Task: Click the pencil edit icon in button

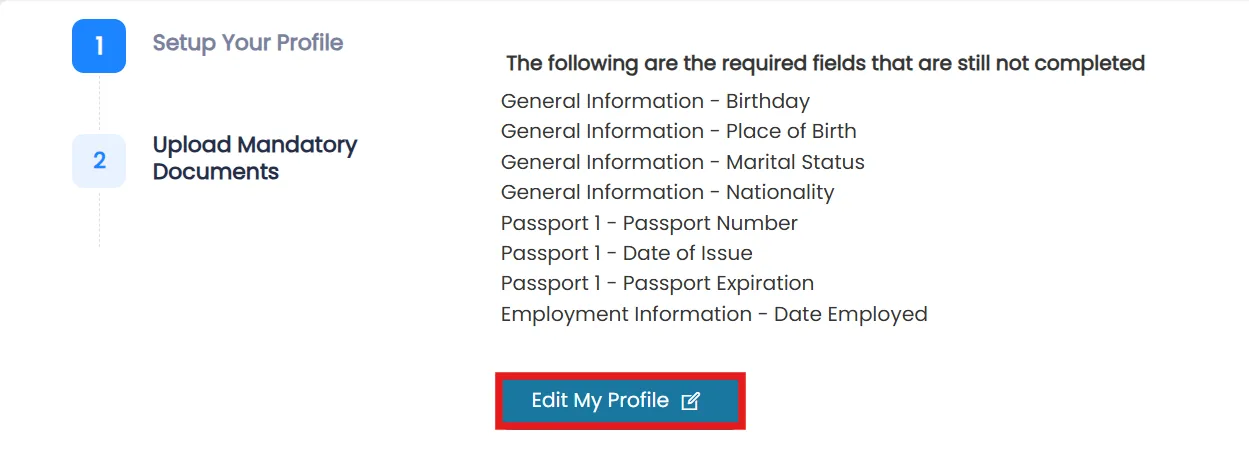Action: coord(690,401)
